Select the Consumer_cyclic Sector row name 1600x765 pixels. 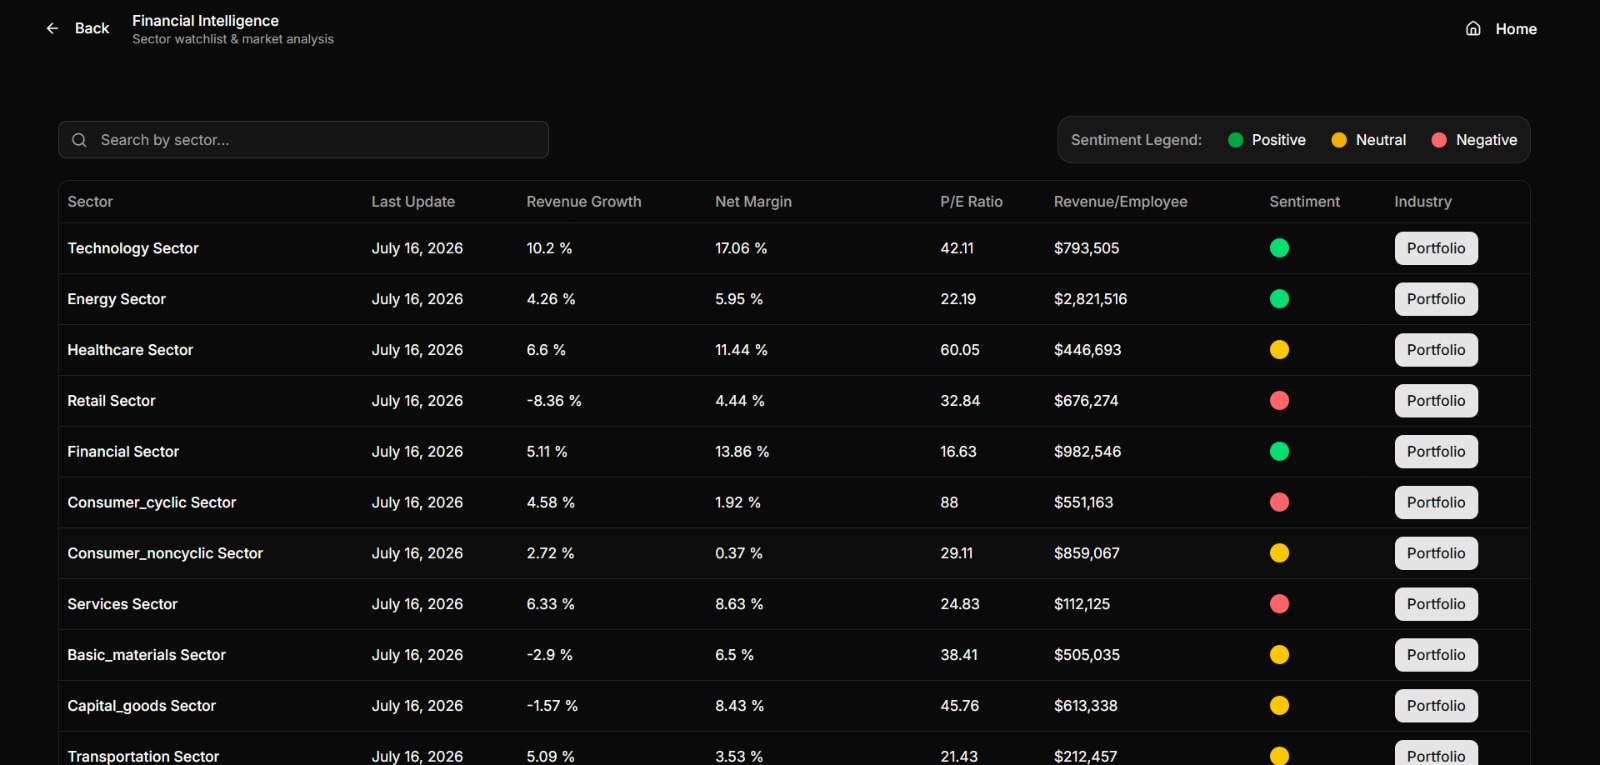(152, 502)
